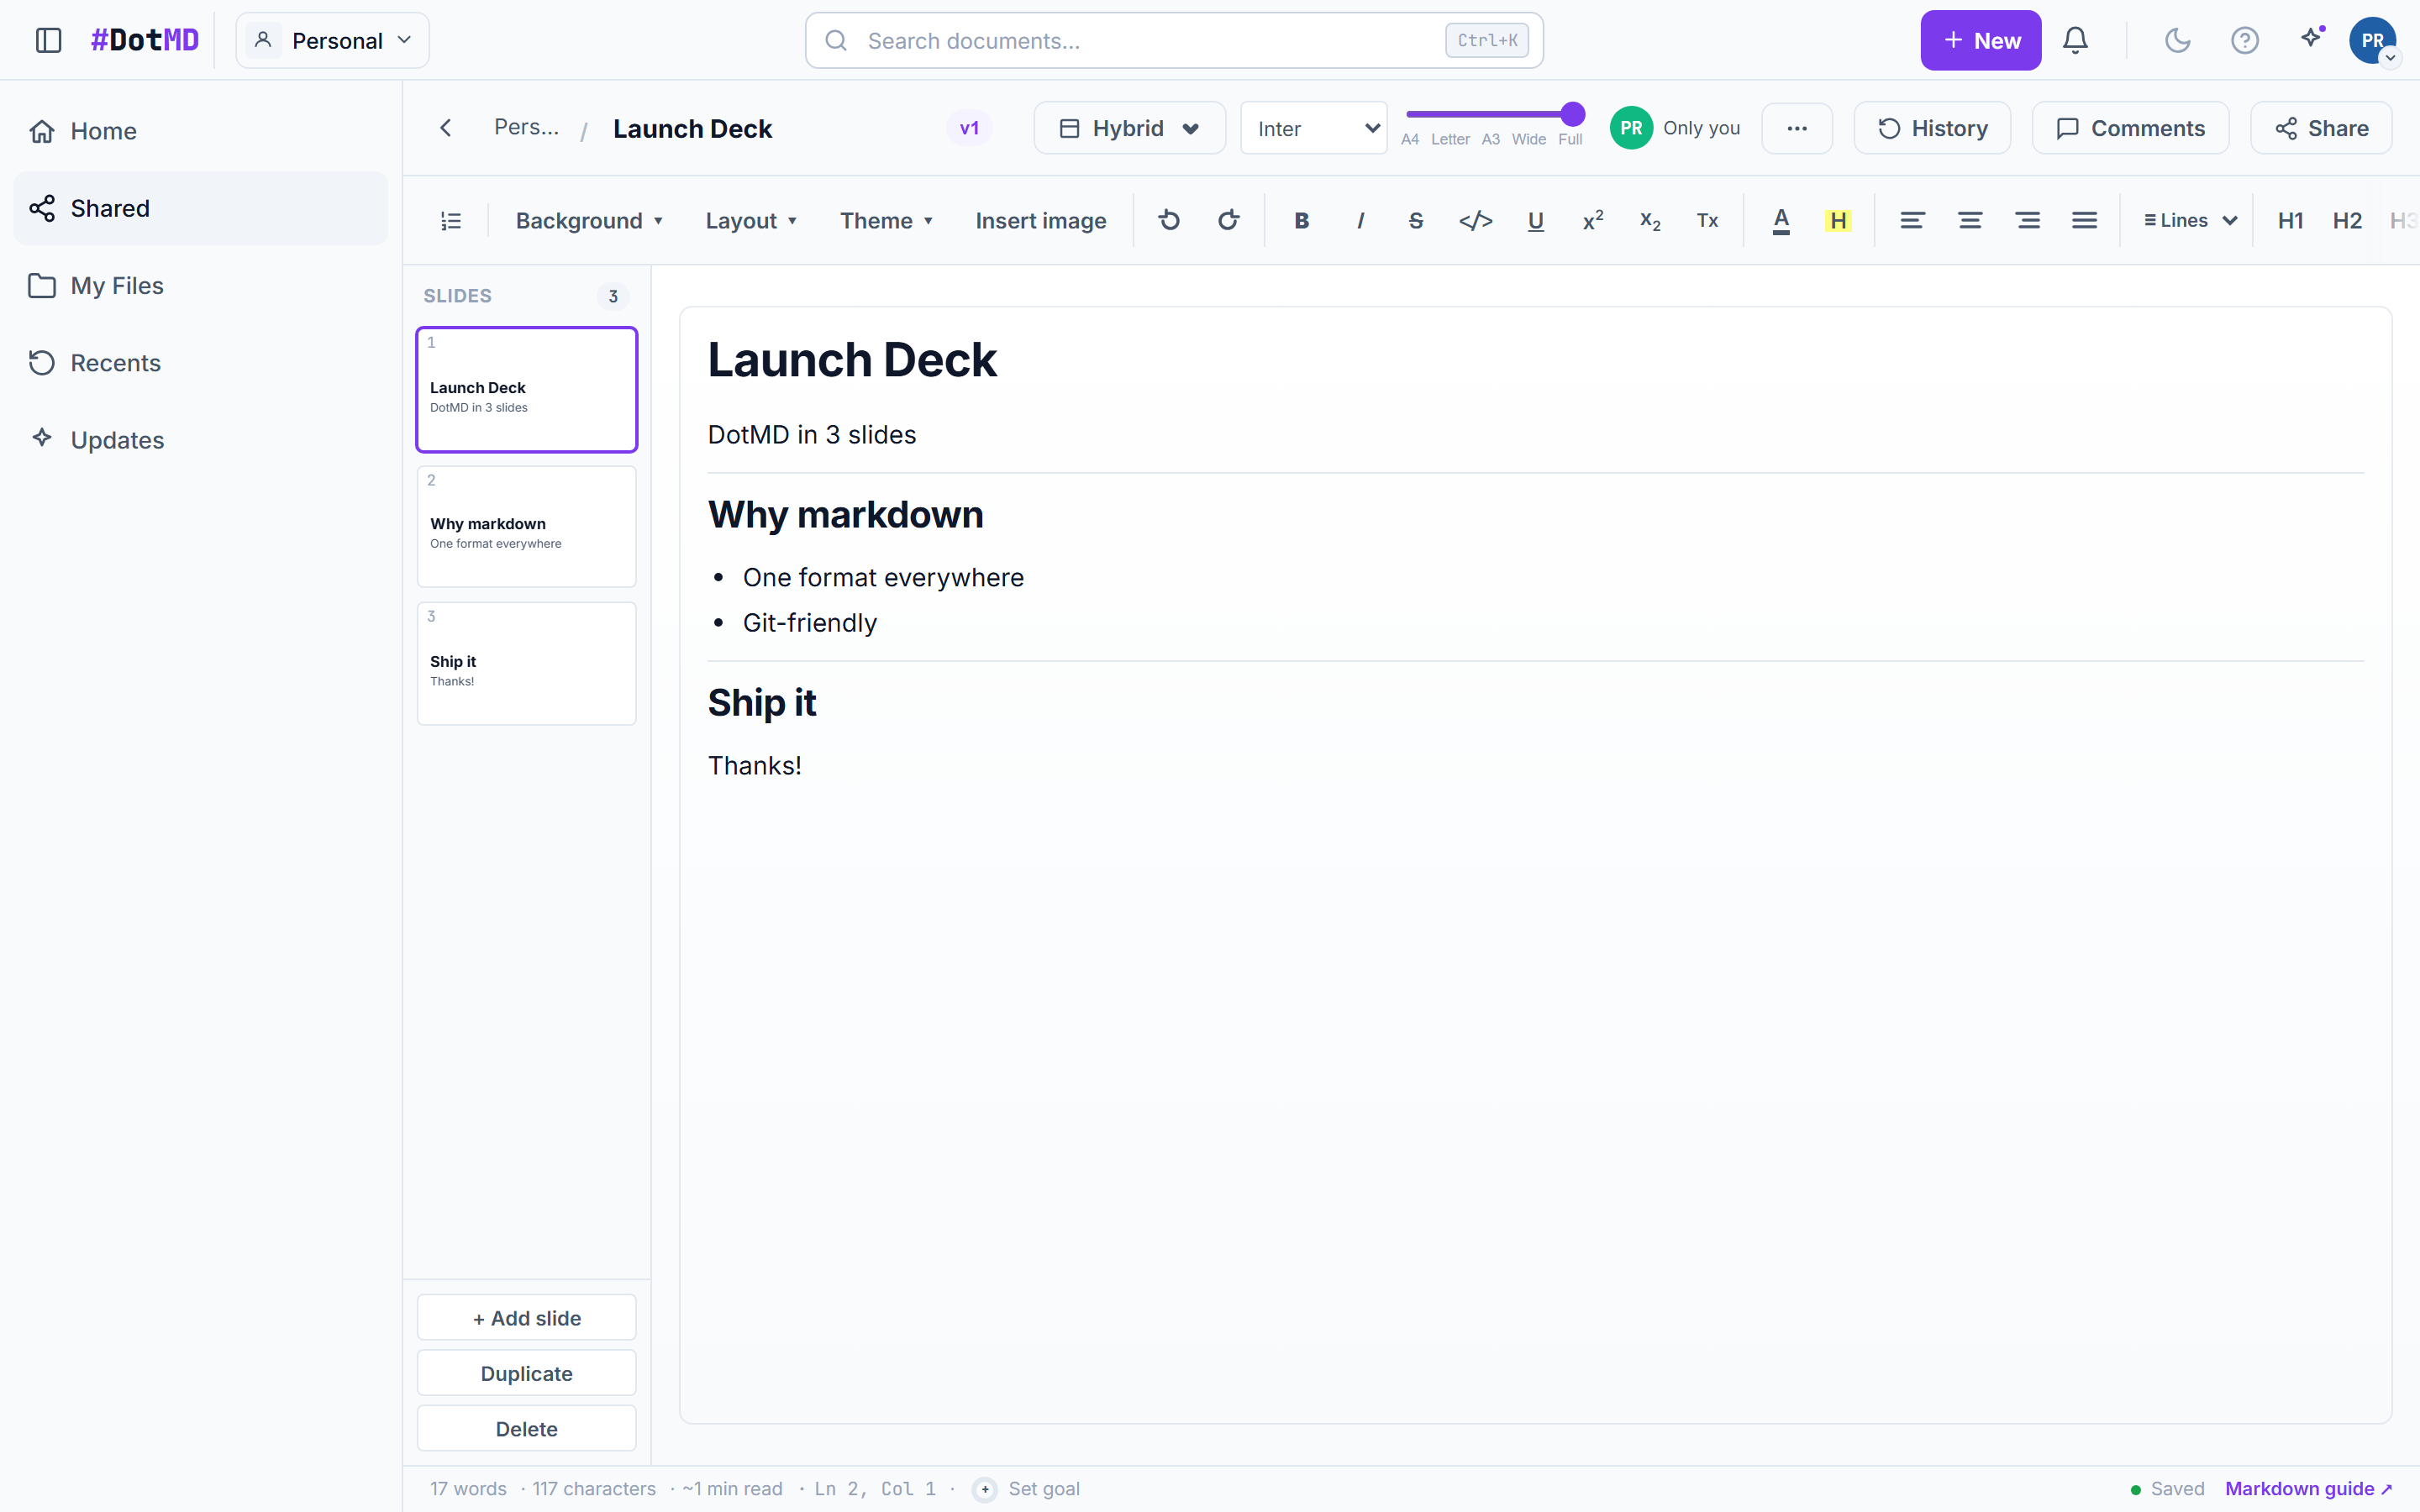Click the Pers... breadcrumb
Screen dimensions: 2420x1512
coord(526,127)
